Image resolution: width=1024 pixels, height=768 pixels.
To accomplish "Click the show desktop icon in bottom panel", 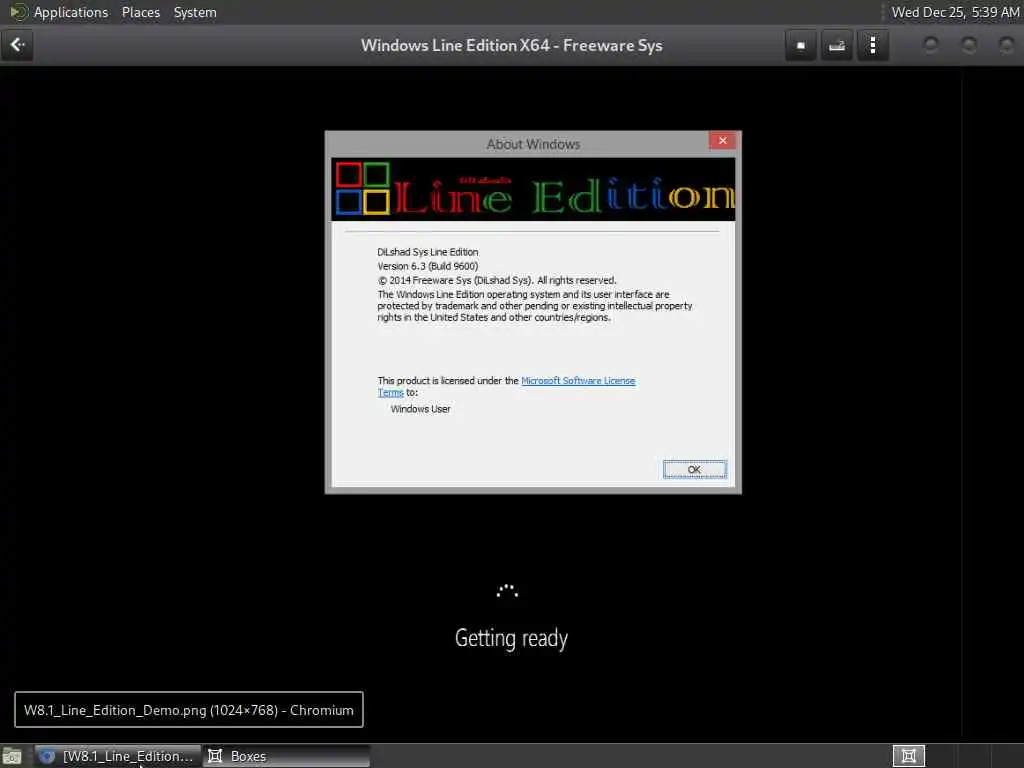I will click(x=12, y=756).
